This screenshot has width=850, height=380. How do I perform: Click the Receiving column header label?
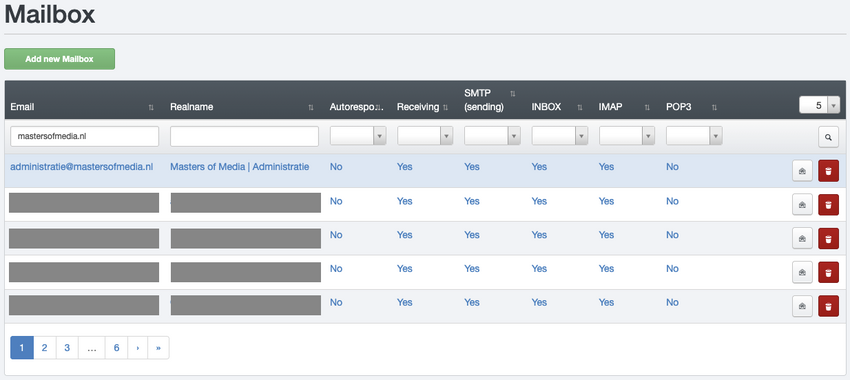pos(418,107)
